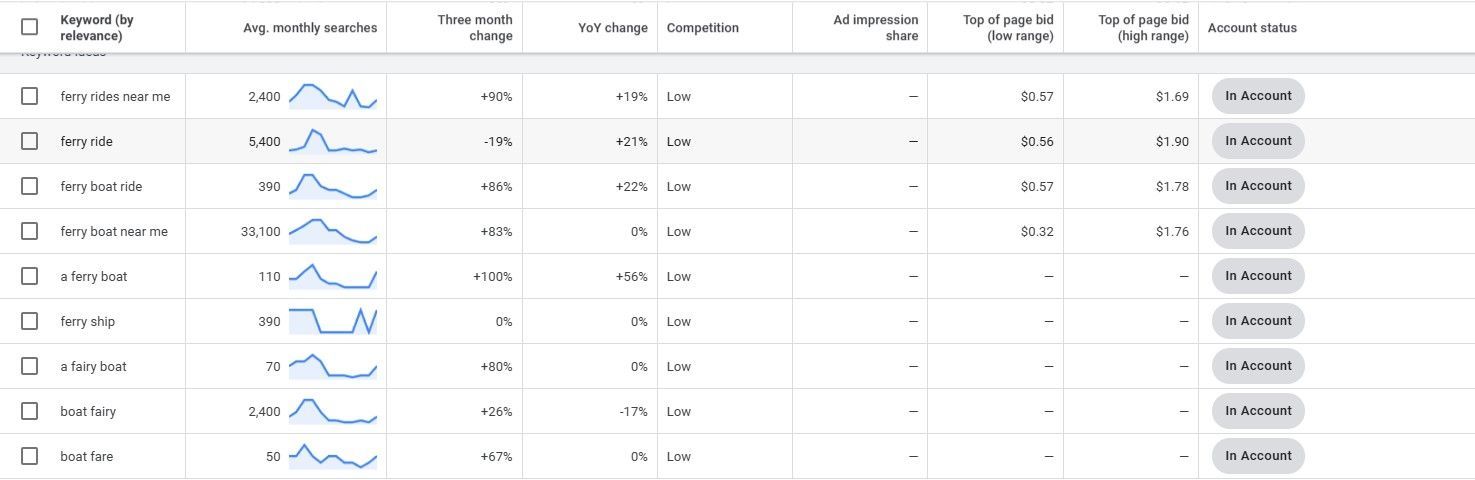Viewport: 1475px width, 480px height.
Task: Sort table by Three month change
Action: click(475, 28)
